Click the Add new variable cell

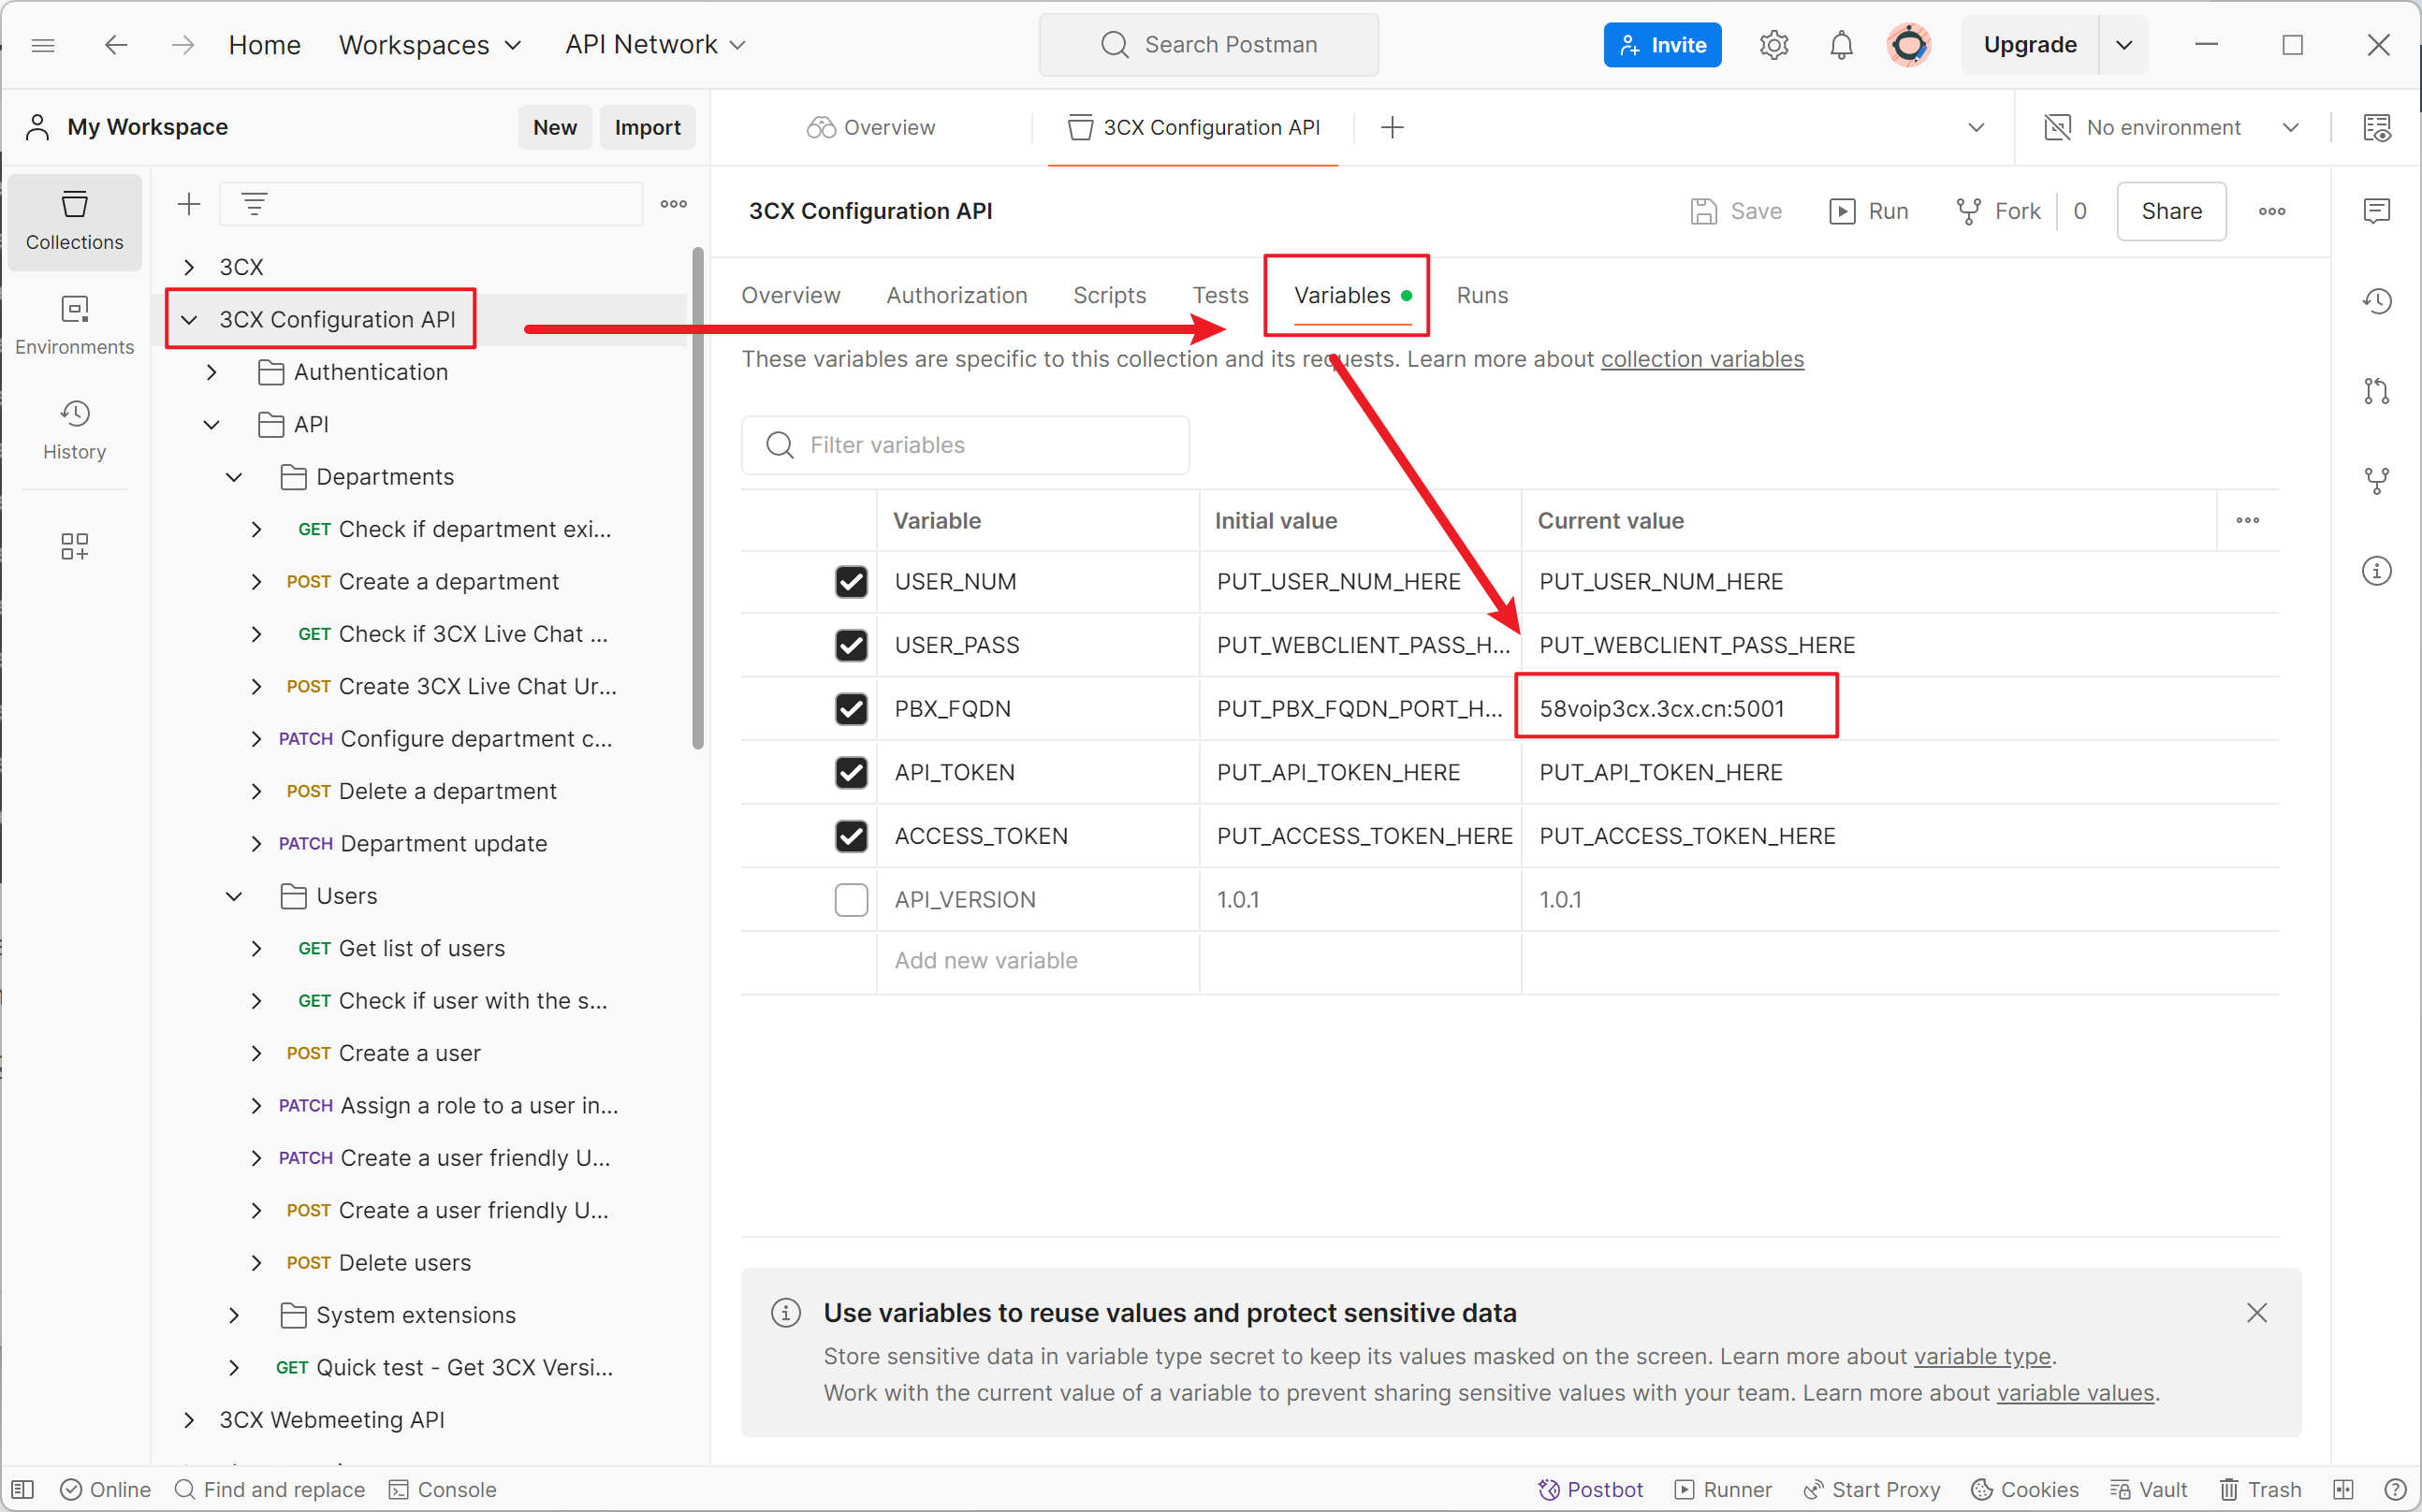coord(1038,960)
